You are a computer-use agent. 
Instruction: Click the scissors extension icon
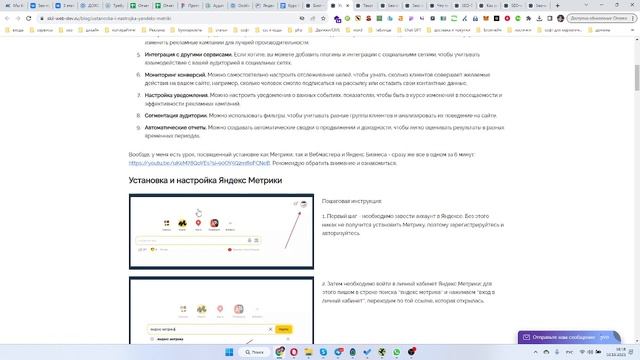(464, 18)
